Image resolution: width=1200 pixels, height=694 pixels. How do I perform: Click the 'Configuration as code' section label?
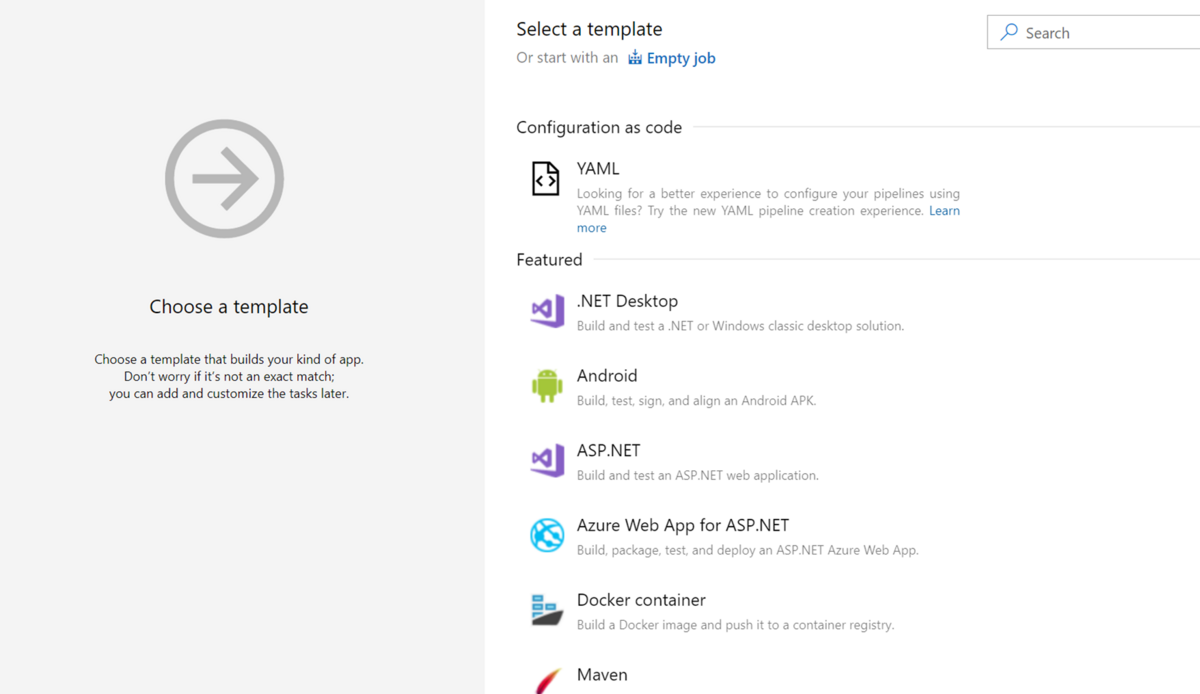coord(599,128)
